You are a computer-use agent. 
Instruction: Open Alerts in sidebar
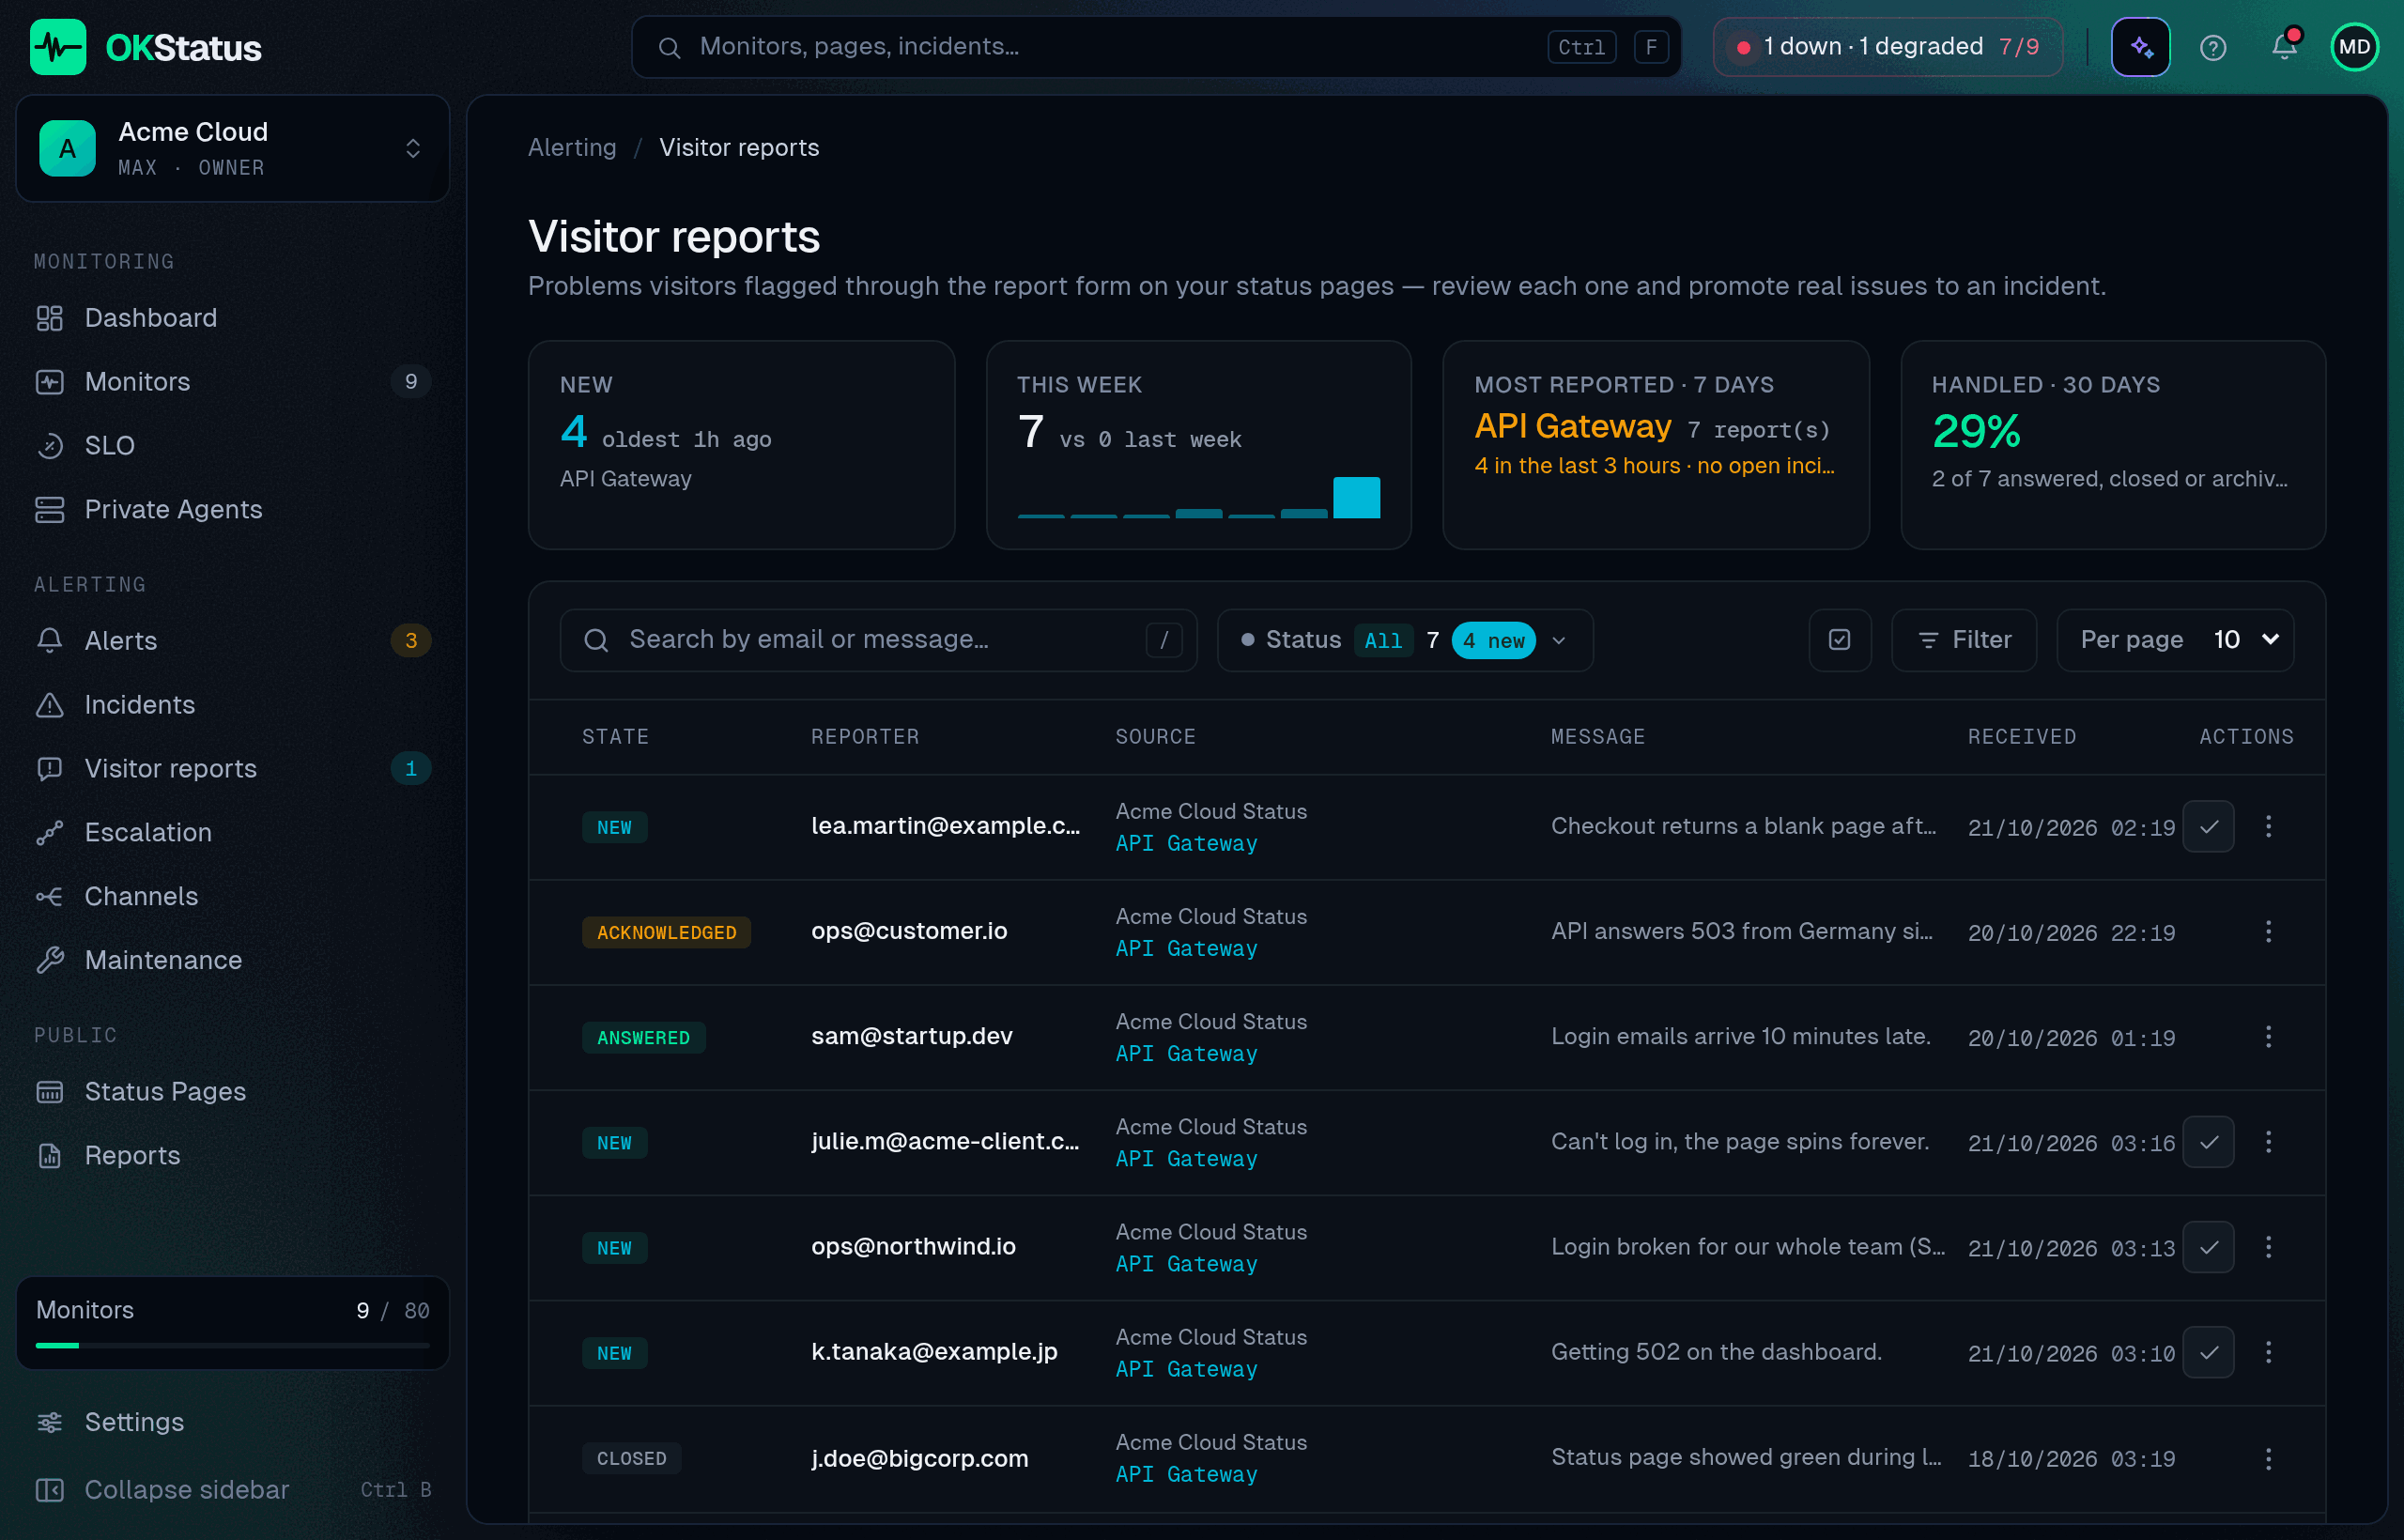(x=233, y=641)
